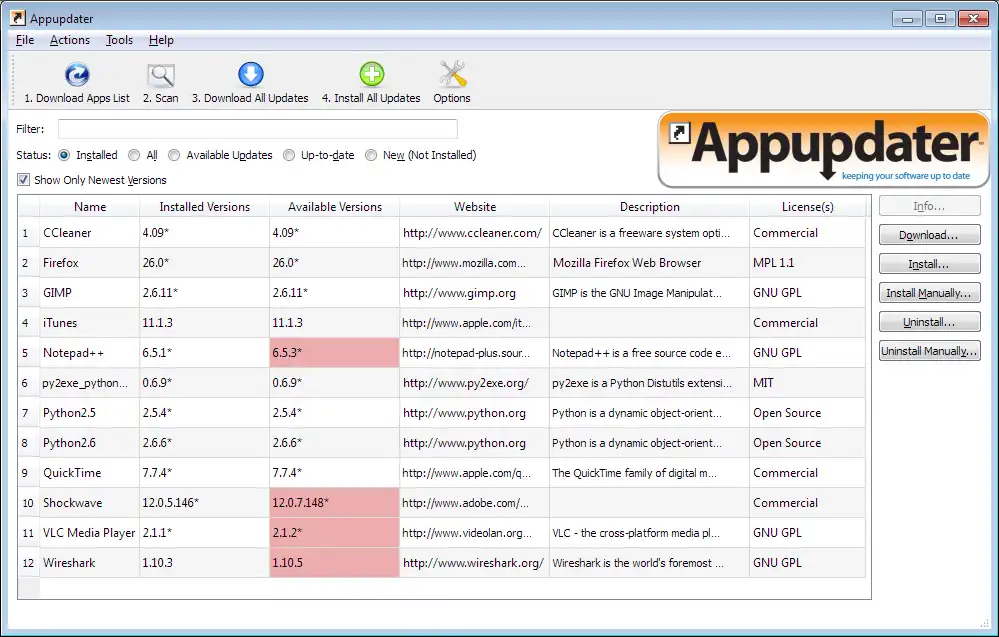Viewport: 999px width, 637px height.
Task: Open the Help menu
Action: pos(161,40)
